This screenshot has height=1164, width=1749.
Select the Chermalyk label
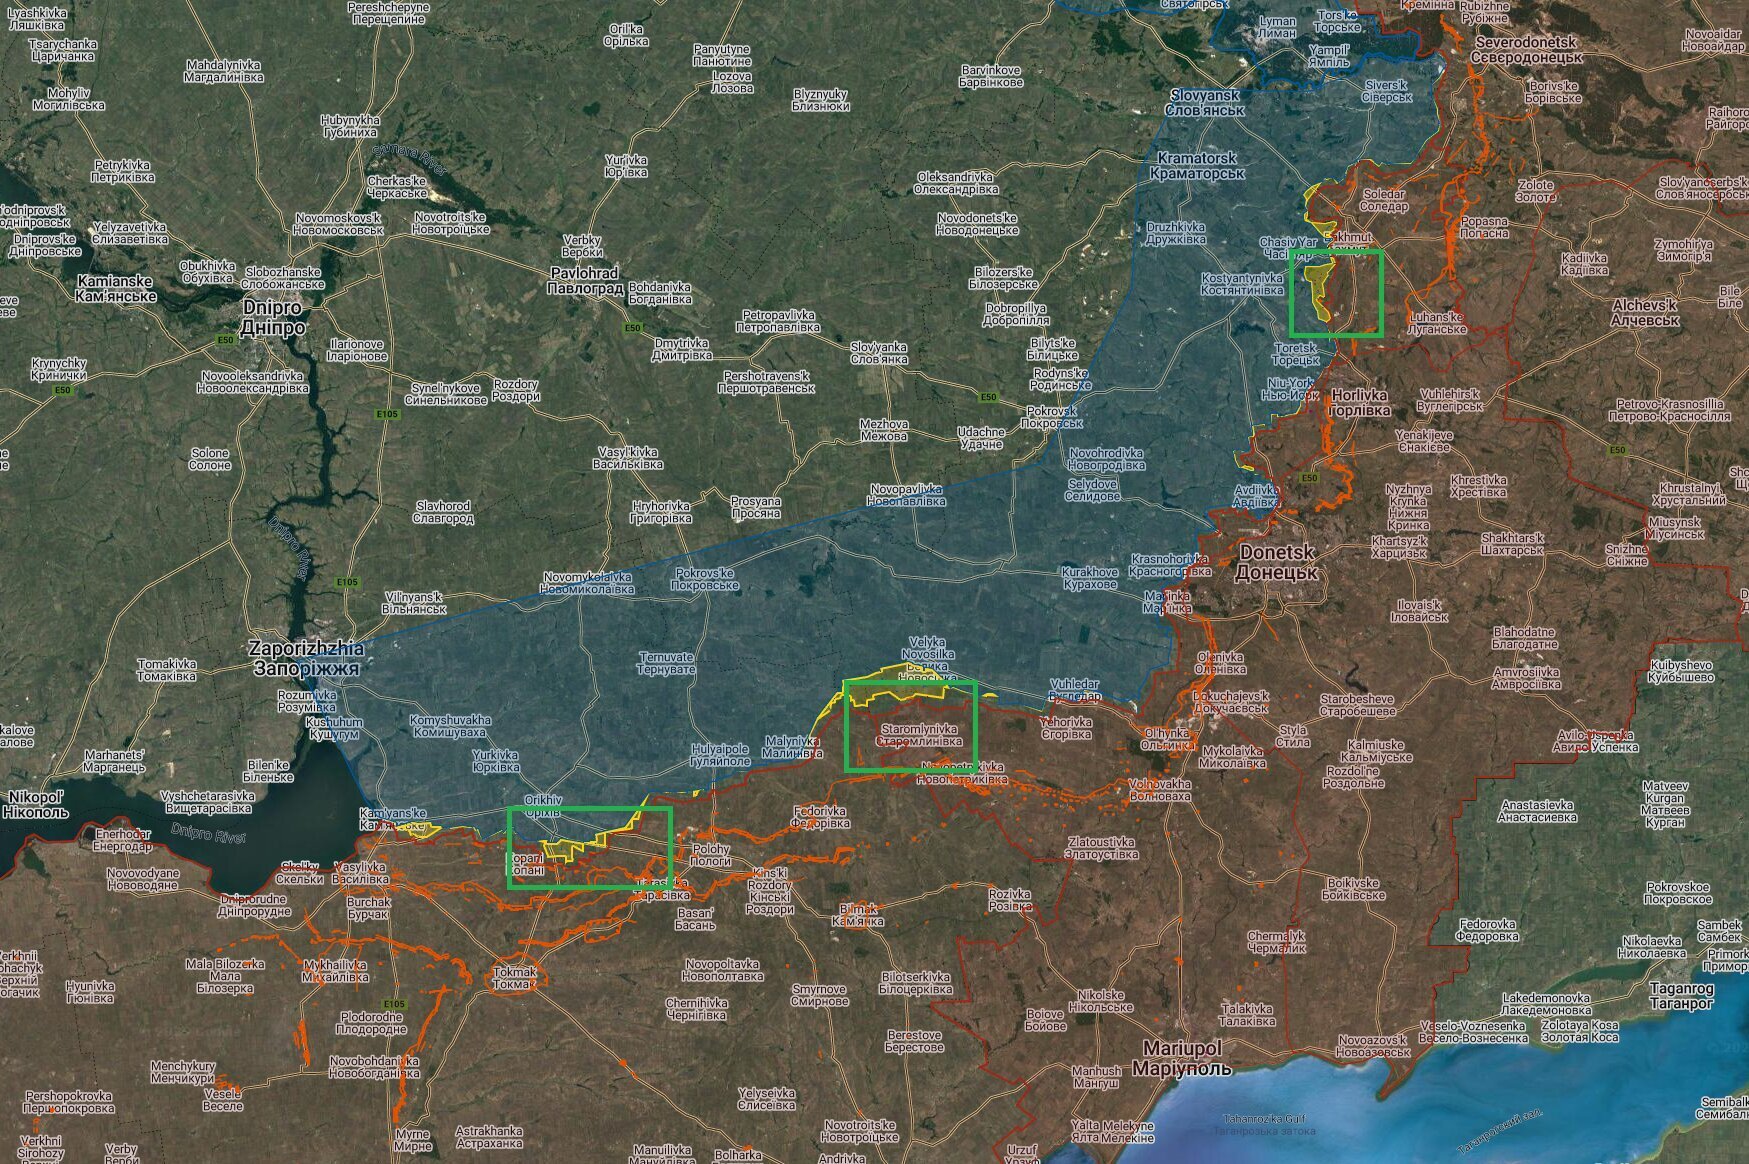click(x=1277, y=942)
